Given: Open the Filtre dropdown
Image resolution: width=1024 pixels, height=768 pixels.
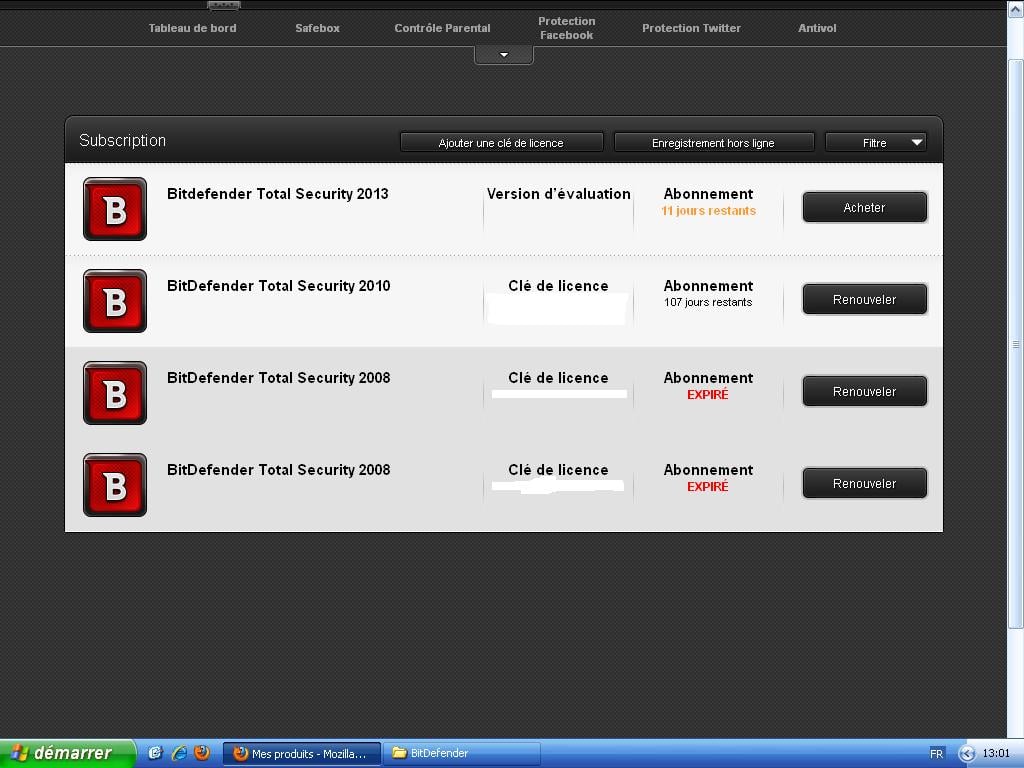Looking at the screenshot, I should (x=876, y=142).
